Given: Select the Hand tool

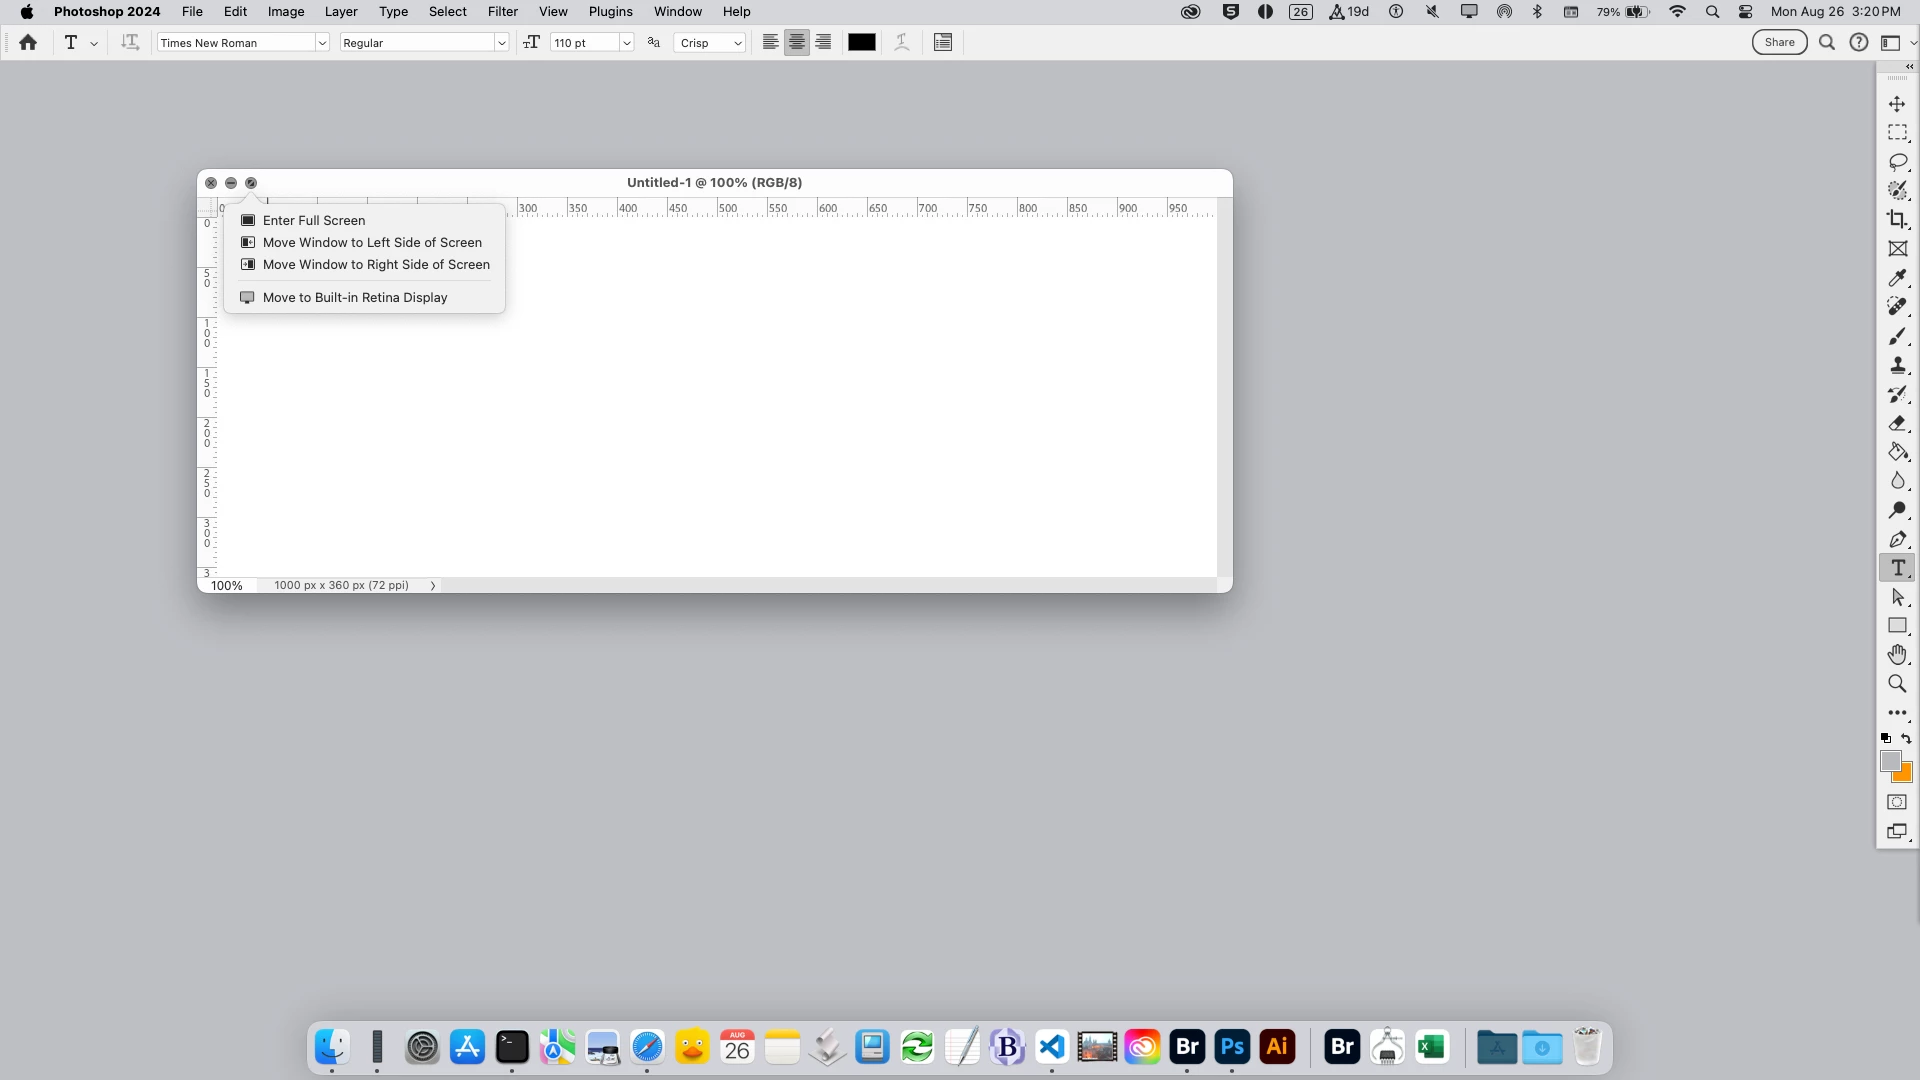Looking at the screenshot, I should pos(1897,655).
